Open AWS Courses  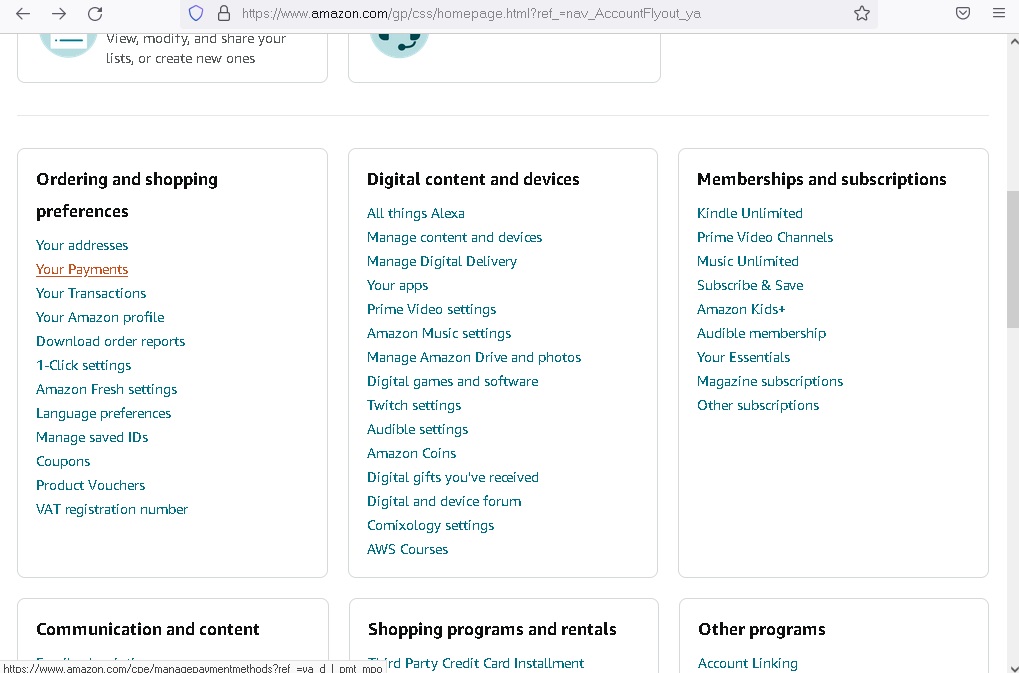click(407, 550)
